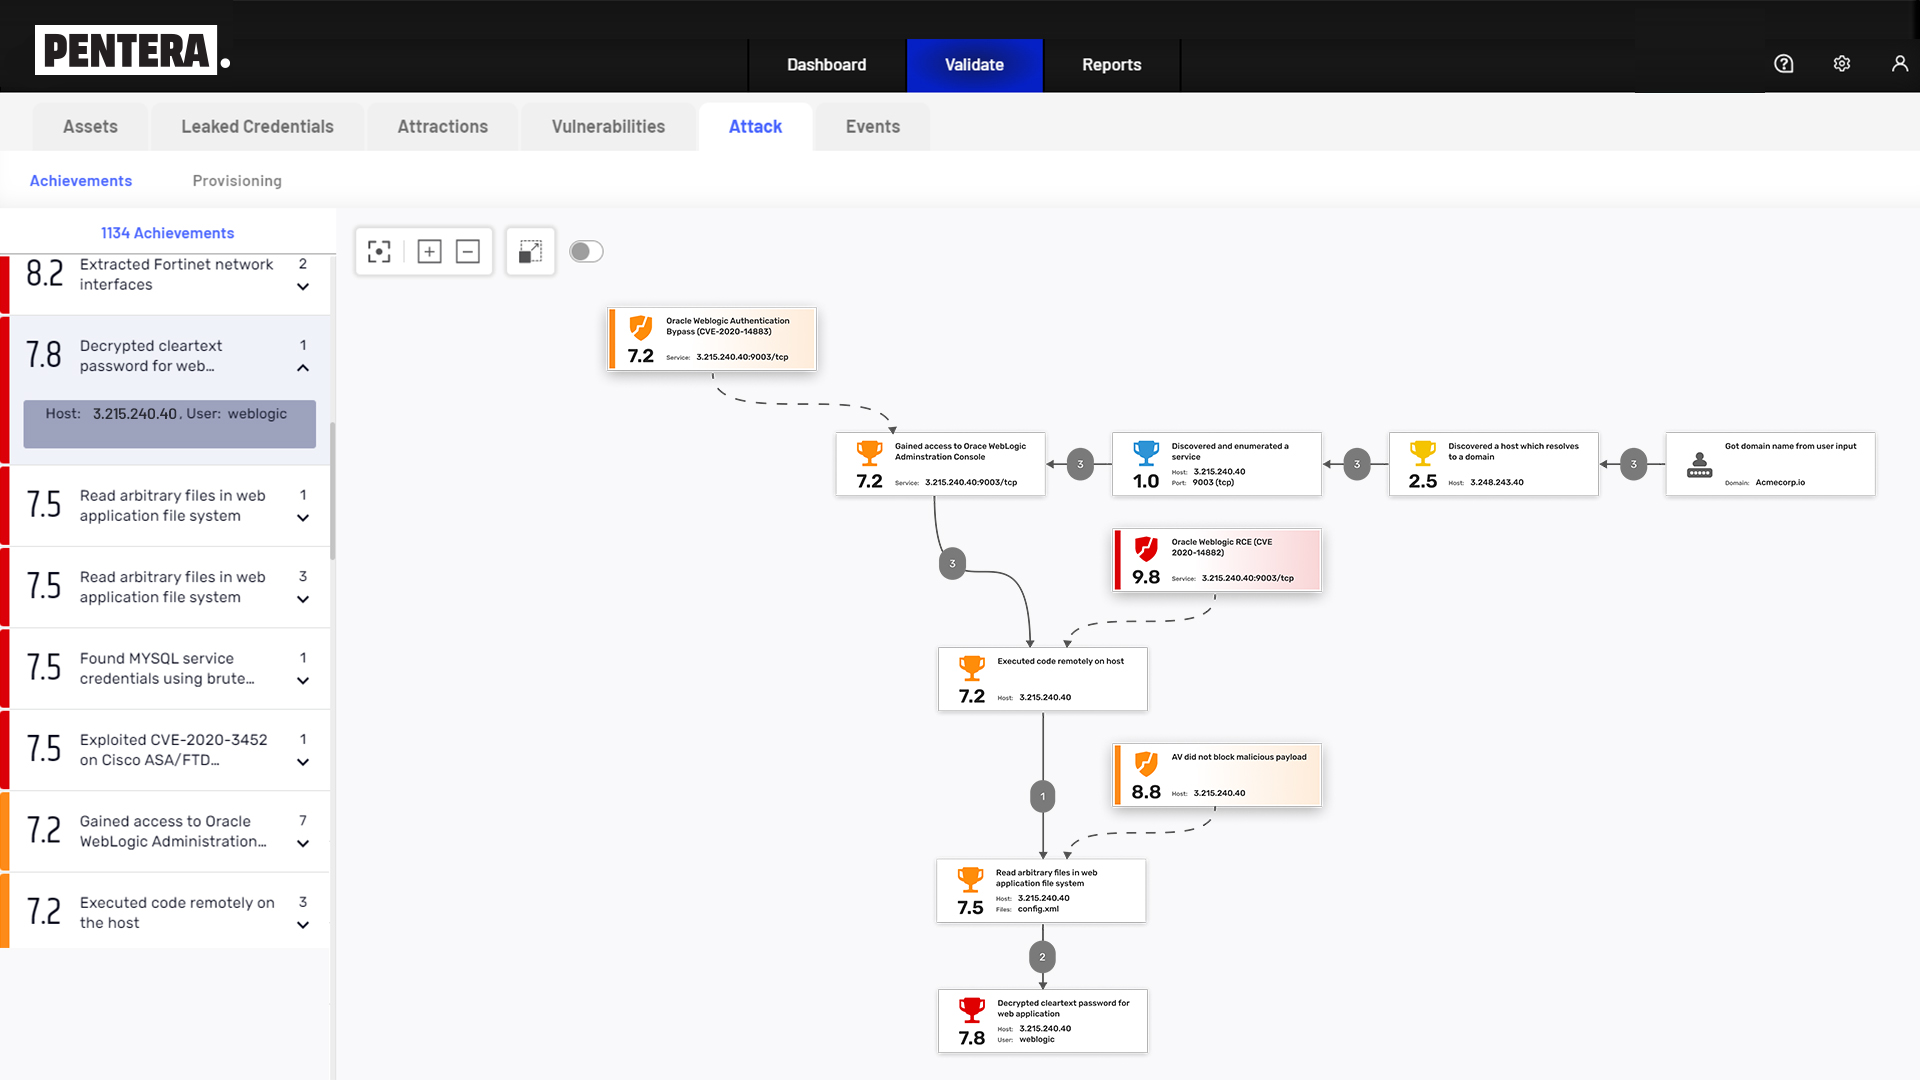Viewport: 1920px width, 1080px height.
Task: Click the 1134 Achievements heading link
Action: click(167, 233)
